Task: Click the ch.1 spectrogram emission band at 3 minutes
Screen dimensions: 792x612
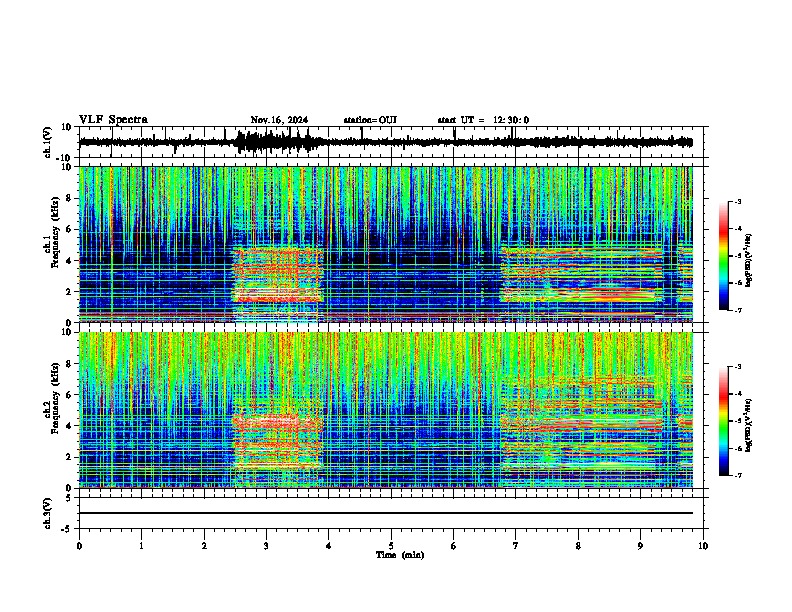Action: coord(277,275)
